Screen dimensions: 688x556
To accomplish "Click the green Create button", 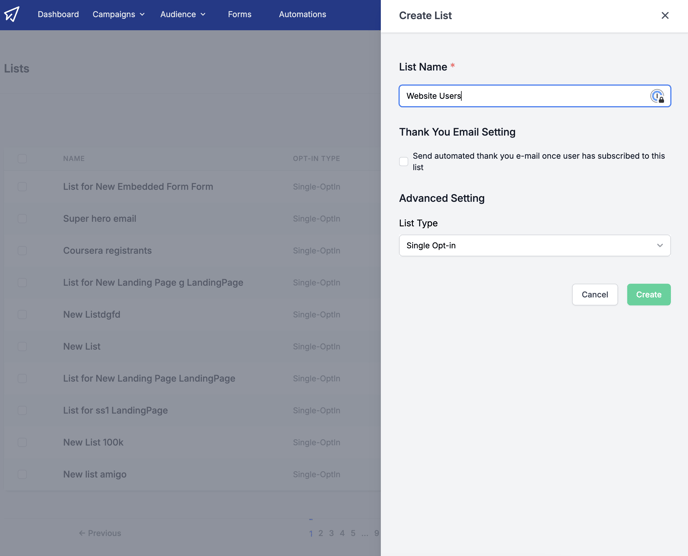I will tap(649, 294).
